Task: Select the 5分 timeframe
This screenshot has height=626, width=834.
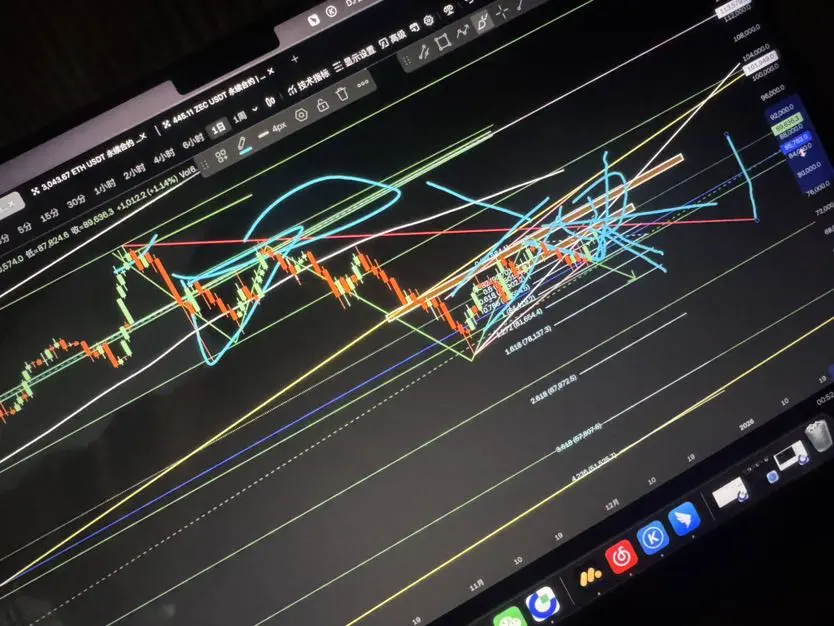Action: pyautogui.click(x=24, y=229)
